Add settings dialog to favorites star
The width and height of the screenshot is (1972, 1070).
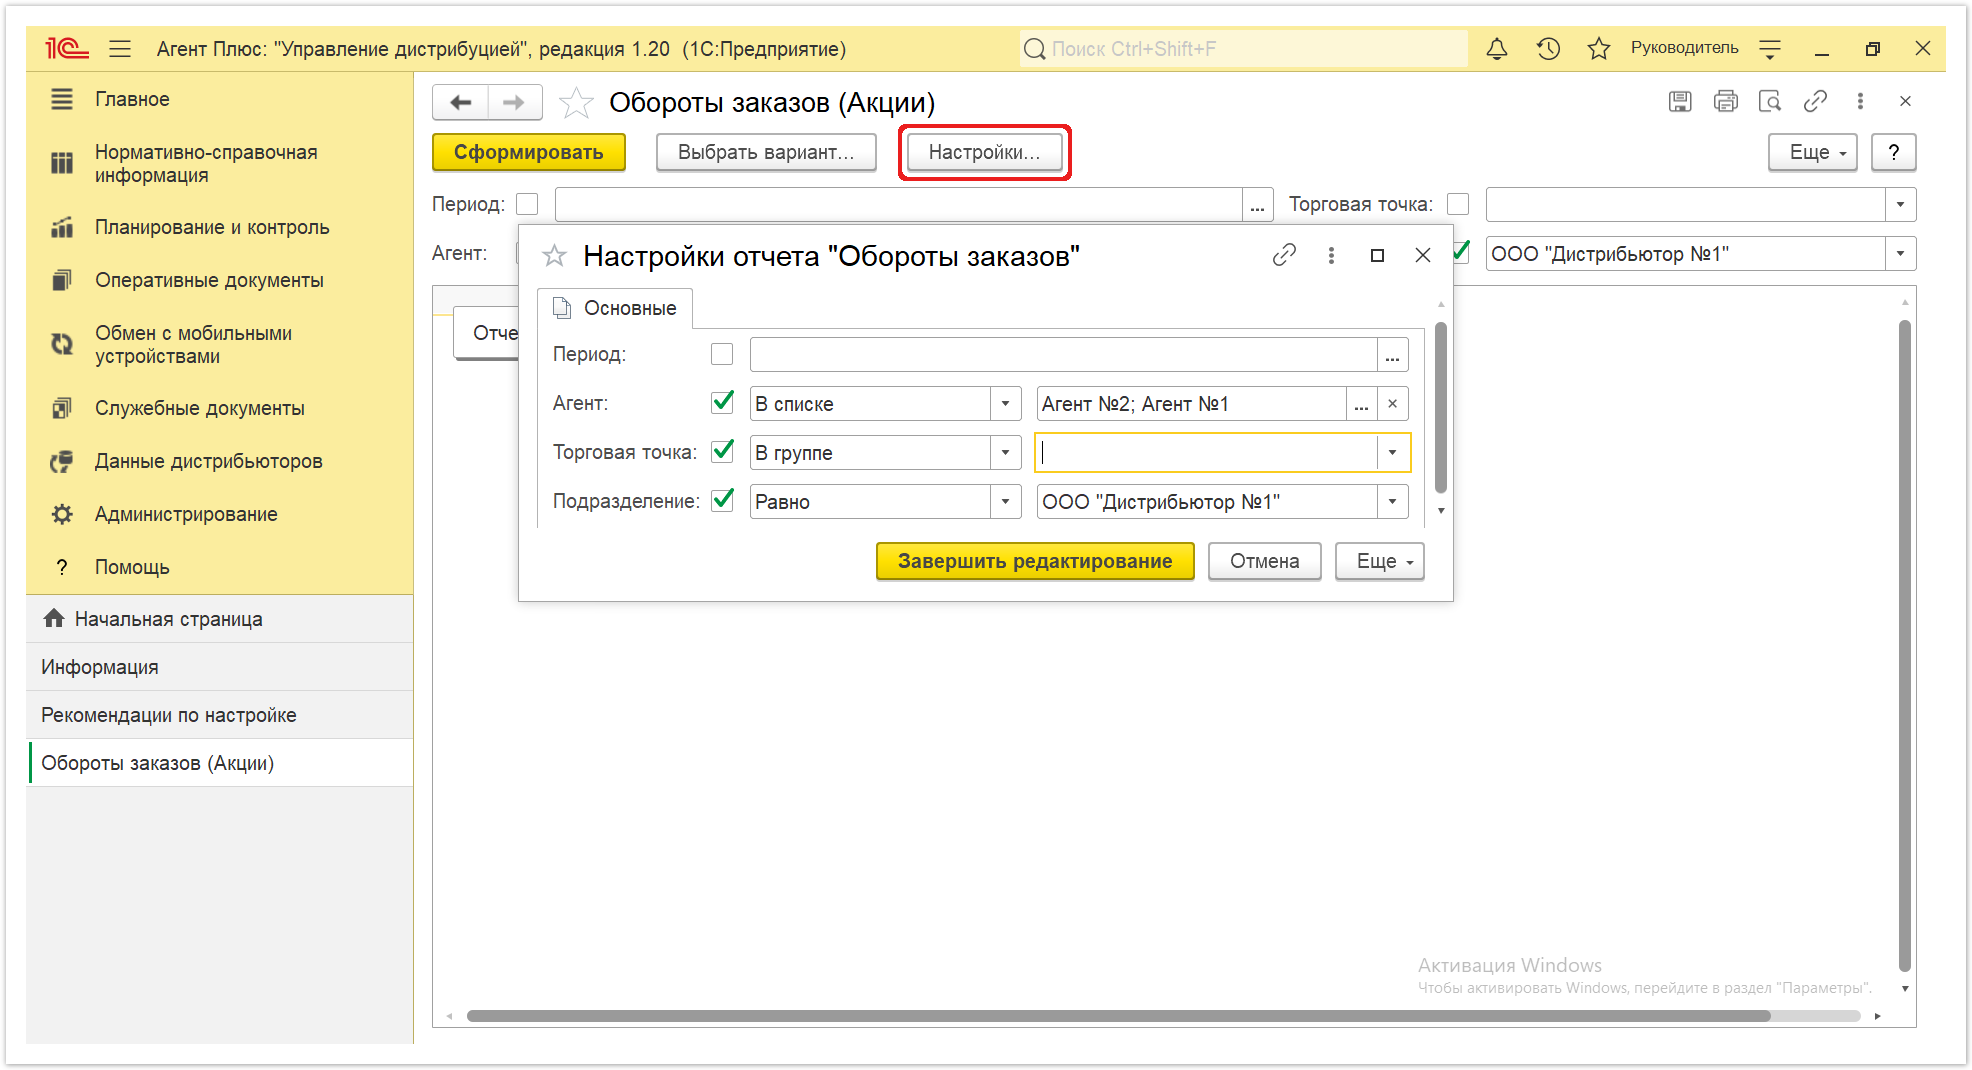click(554, 256)
